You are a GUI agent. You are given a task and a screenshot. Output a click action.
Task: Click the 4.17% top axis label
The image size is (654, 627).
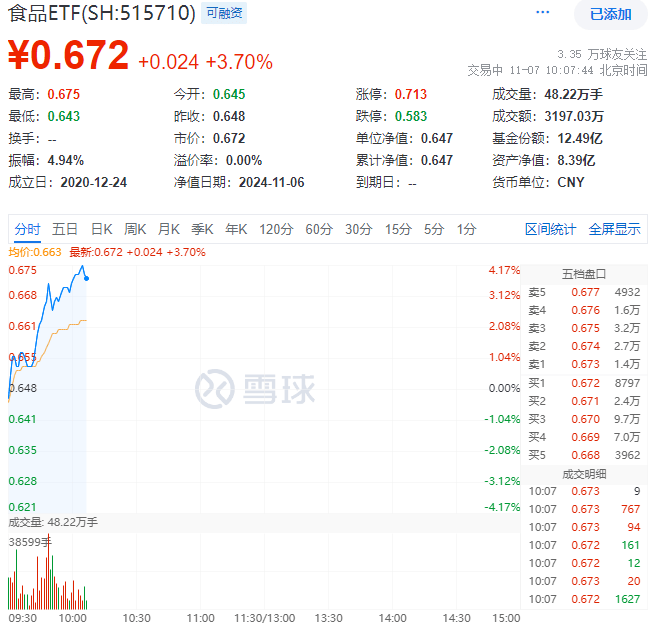click(504, 270)
